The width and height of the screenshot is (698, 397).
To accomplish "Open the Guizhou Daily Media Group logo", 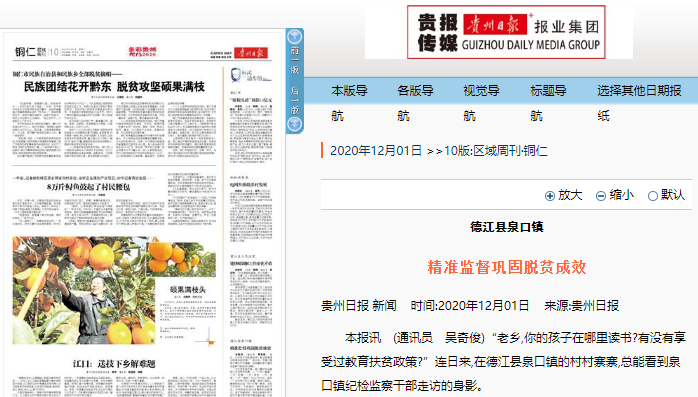I will point(506,32).
